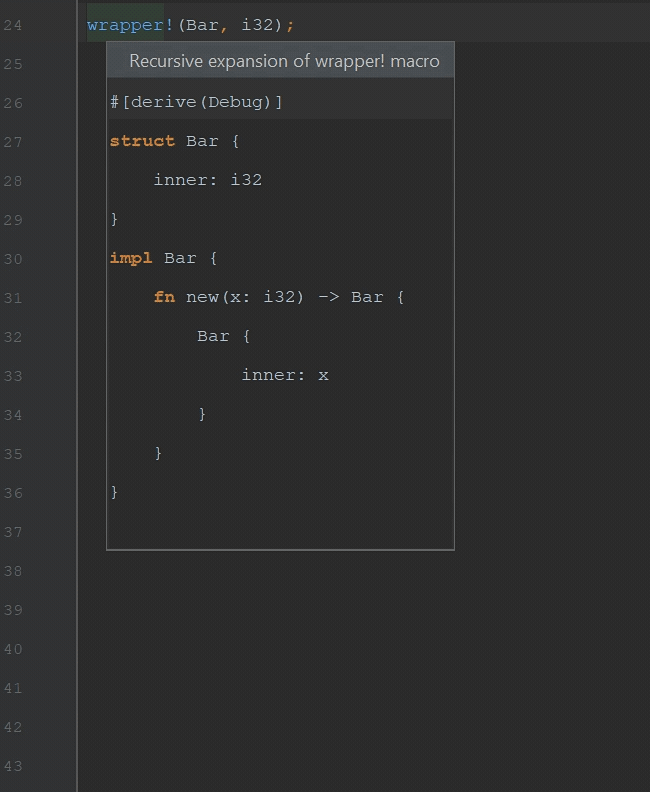Screen dimensions: 650x792
Task: Click line number 30 in the gutter
Action: point(13,259)
